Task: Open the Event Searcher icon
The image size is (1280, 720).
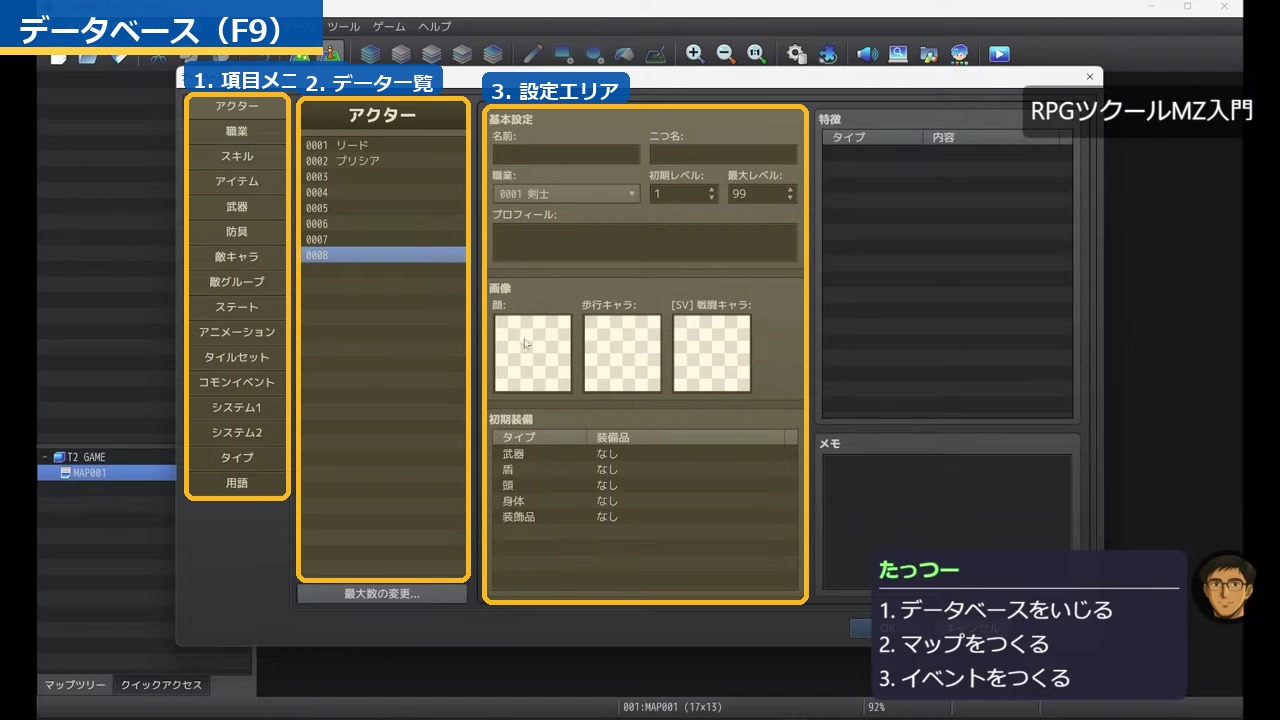Action: click(x=898, y=54)
